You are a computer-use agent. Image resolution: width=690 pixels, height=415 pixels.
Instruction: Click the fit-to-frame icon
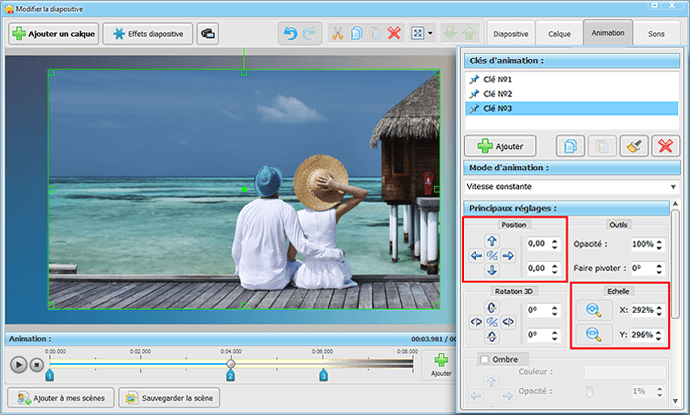[x=417, y=33]
